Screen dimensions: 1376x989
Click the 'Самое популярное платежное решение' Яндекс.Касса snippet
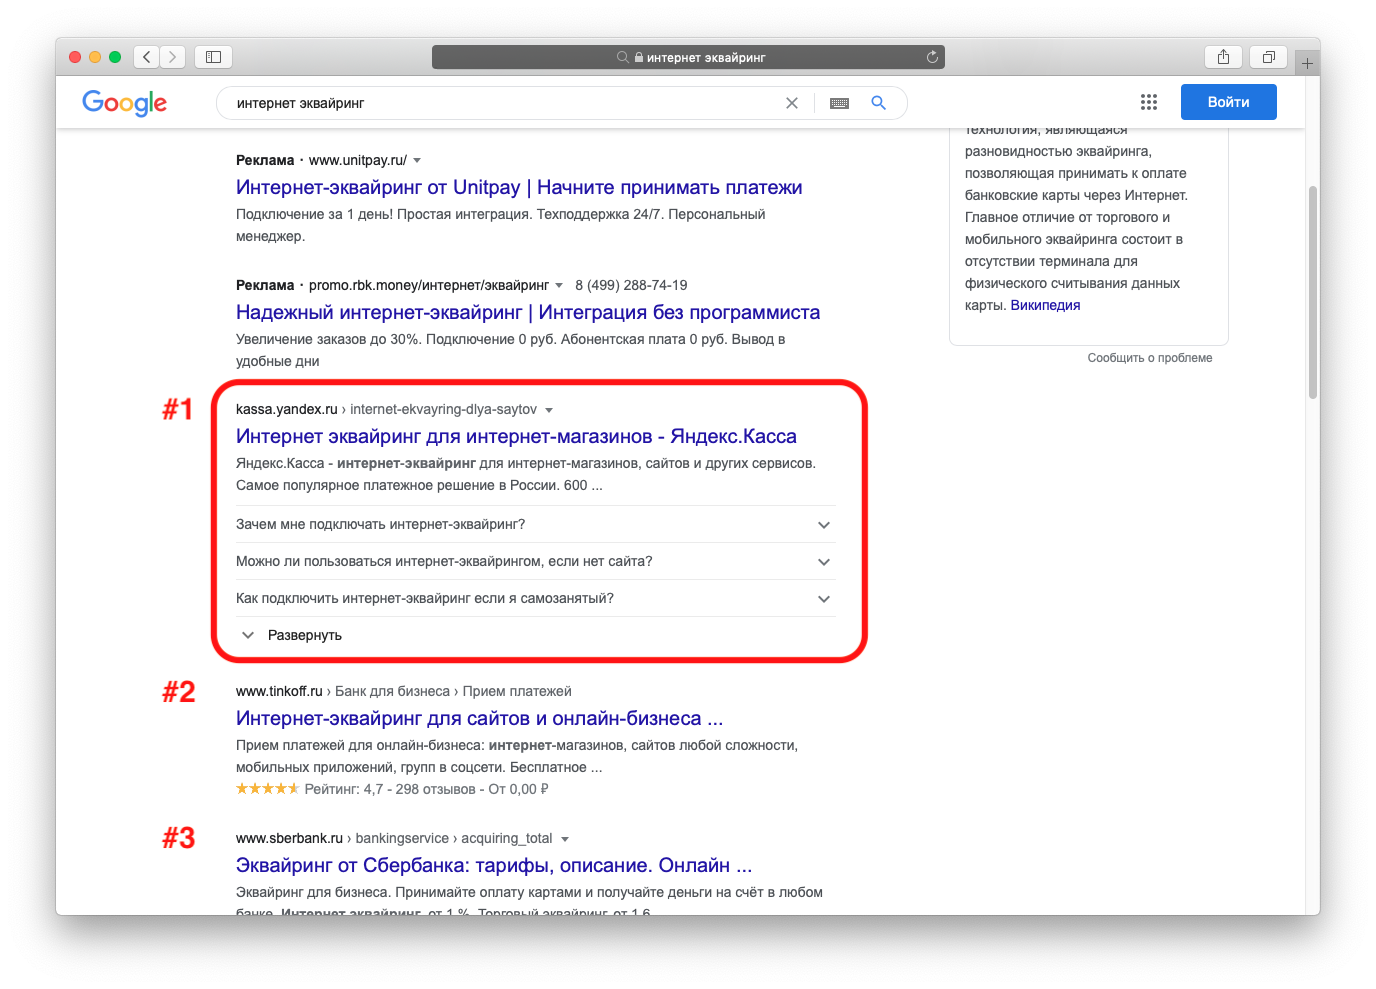point(419,485)
